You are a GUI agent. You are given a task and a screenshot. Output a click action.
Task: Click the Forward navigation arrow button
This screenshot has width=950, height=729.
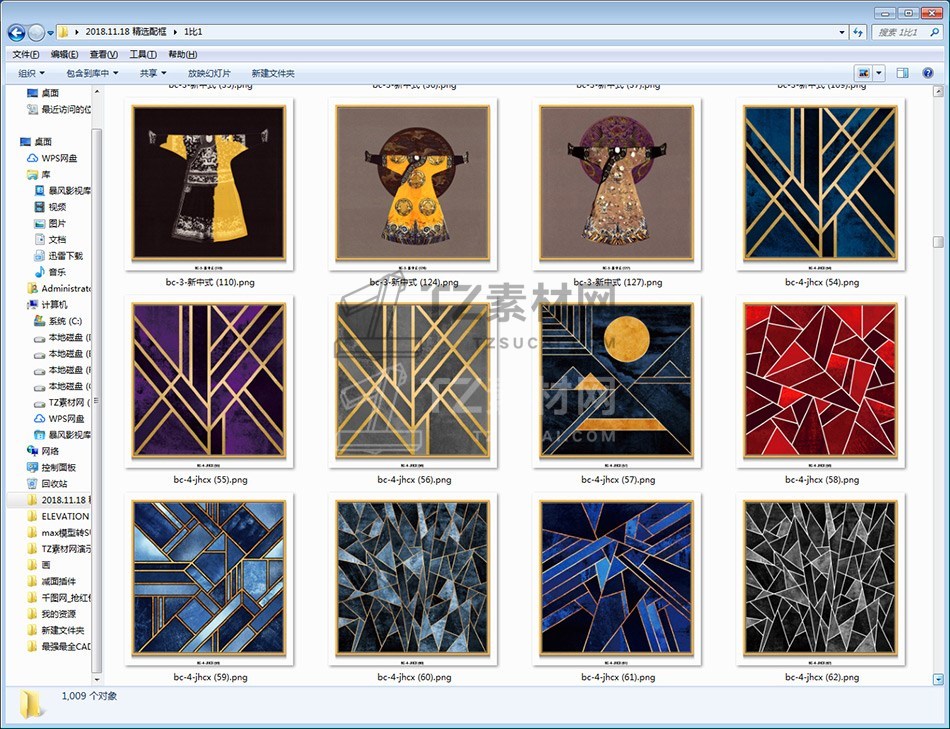36,32
